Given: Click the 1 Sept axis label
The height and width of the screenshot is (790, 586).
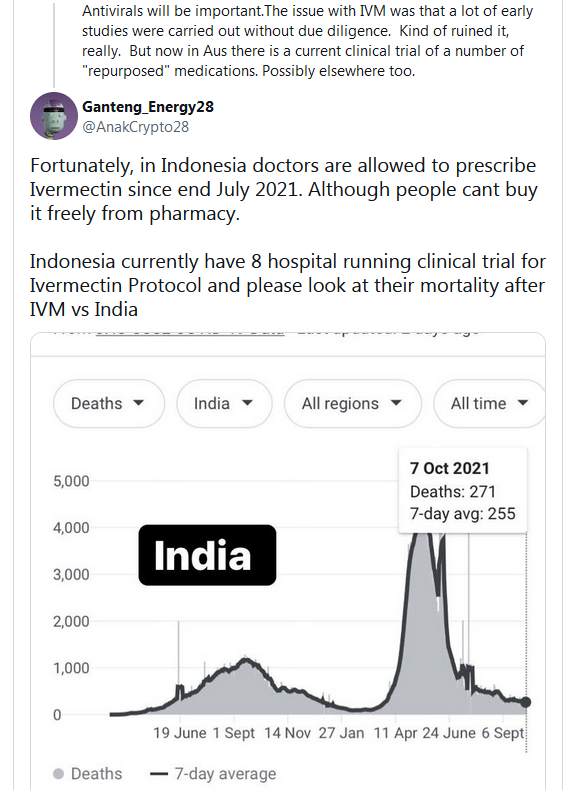Looking at the screenshot, I should [x=233, y=733].
